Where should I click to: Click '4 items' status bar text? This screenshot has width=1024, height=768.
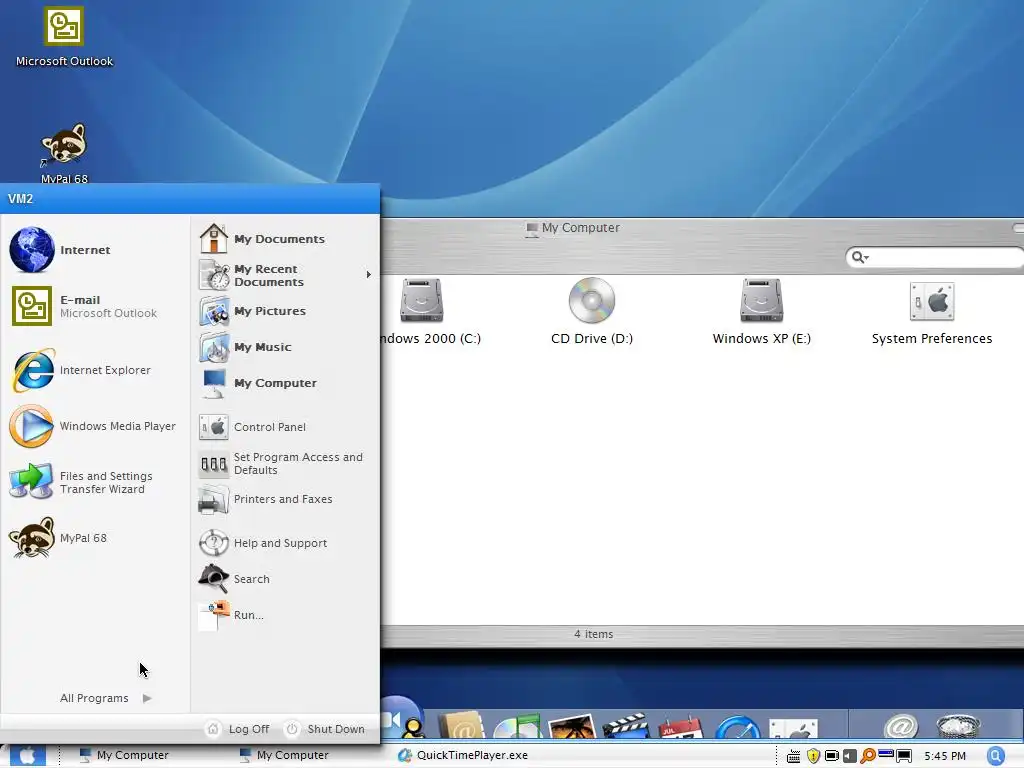[594, 634]
